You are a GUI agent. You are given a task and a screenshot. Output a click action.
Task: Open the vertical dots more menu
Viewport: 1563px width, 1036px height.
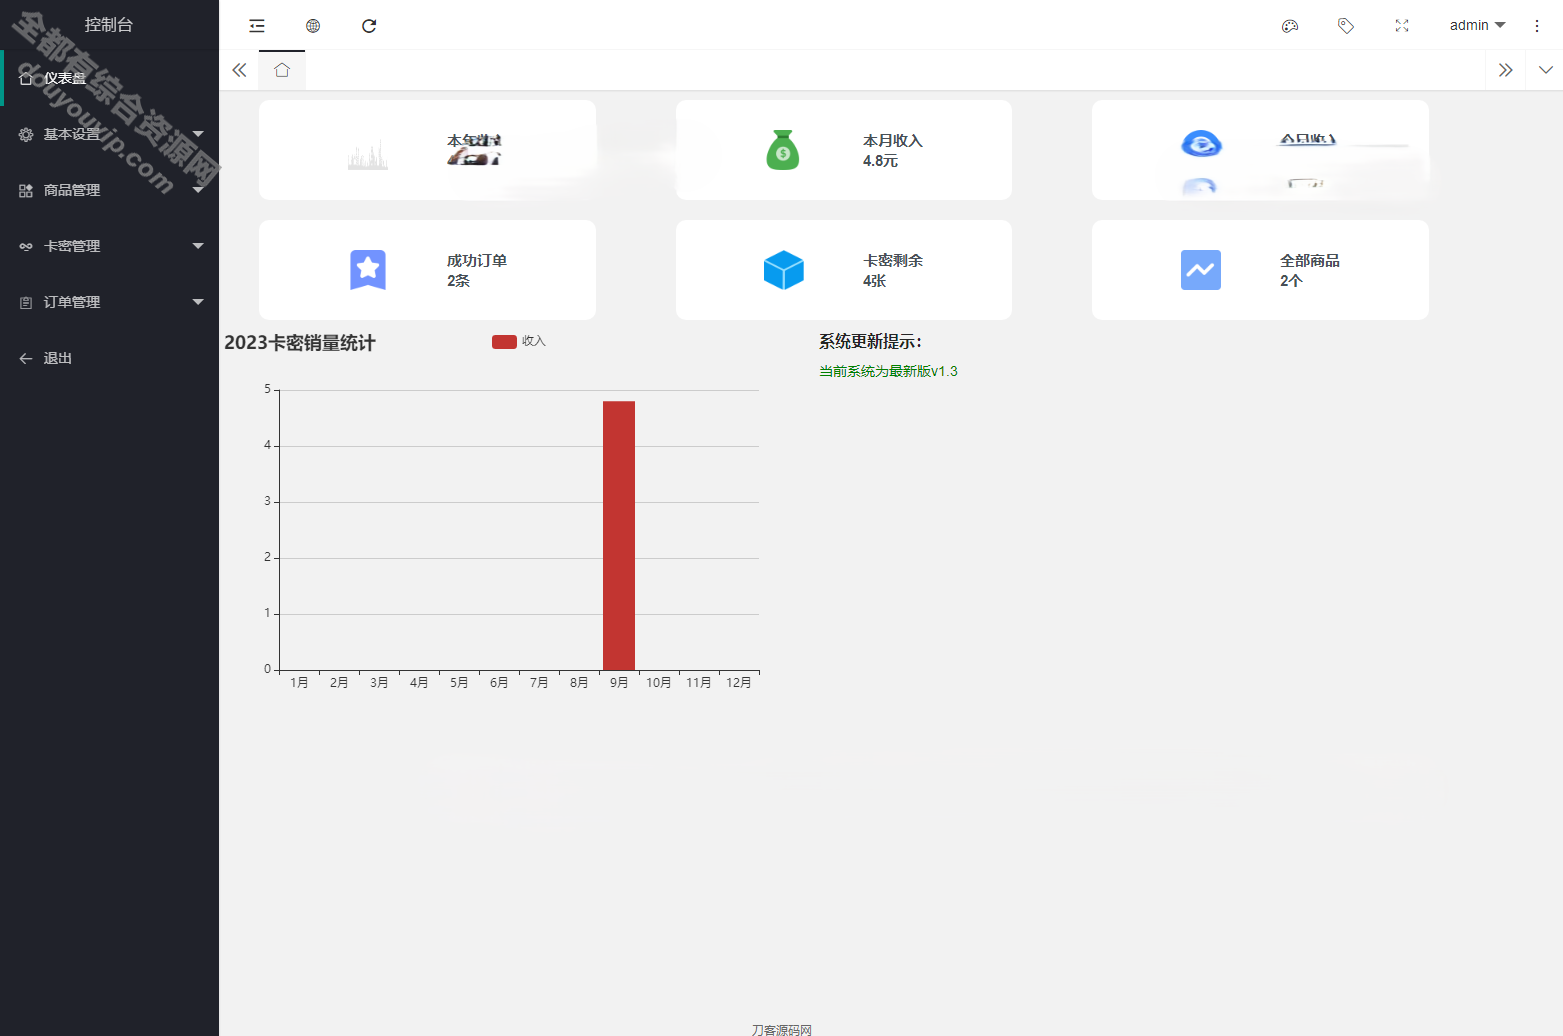point(1537,26)
